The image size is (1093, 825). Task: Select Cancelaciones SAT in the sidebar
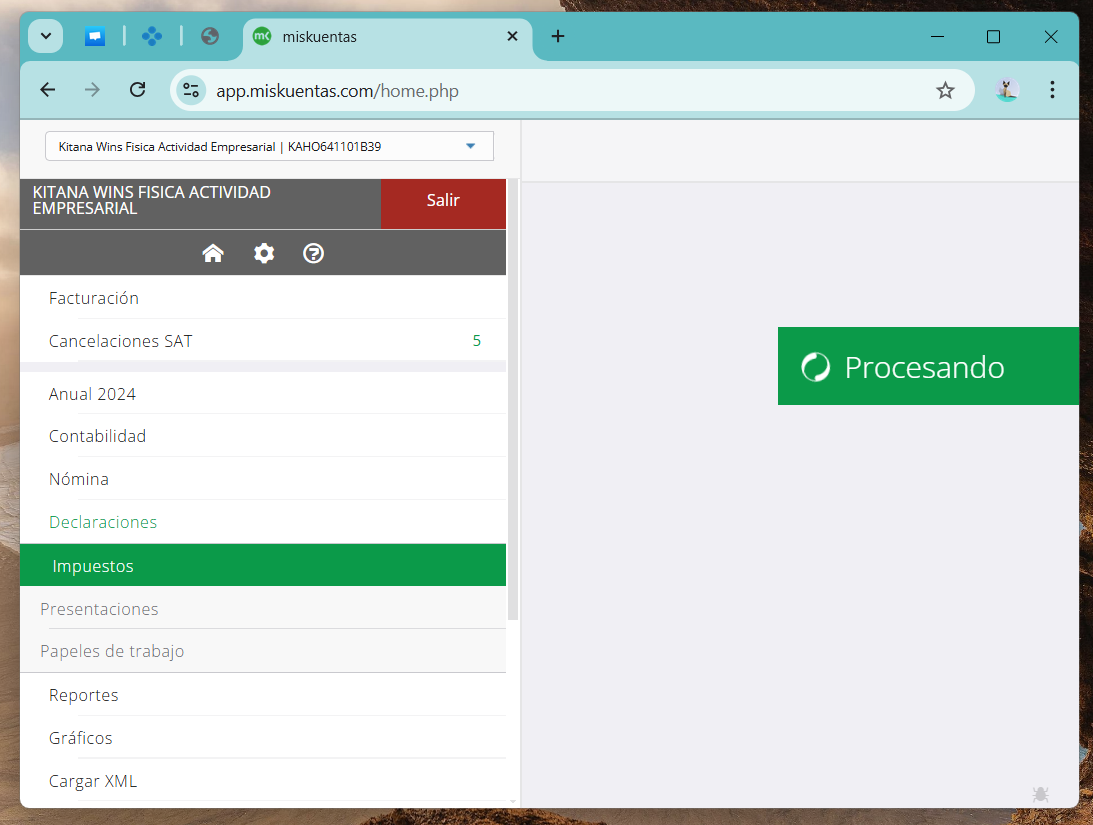(121, 341)
